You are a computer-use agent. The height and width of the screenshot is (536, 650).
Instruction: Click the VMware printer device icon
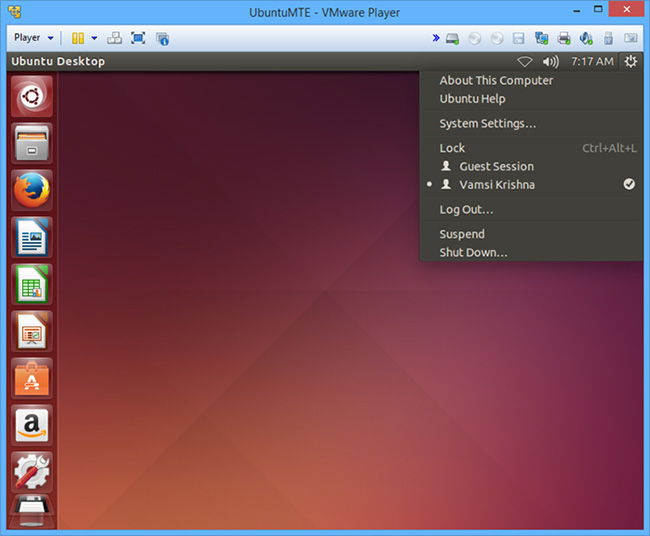pos(564,39)
